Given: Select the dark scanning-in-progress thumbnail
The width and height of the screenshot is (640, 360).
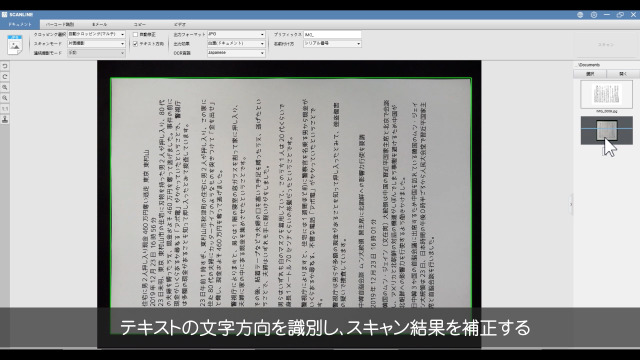Looking at the screenshot, I should tap(607, 130).
